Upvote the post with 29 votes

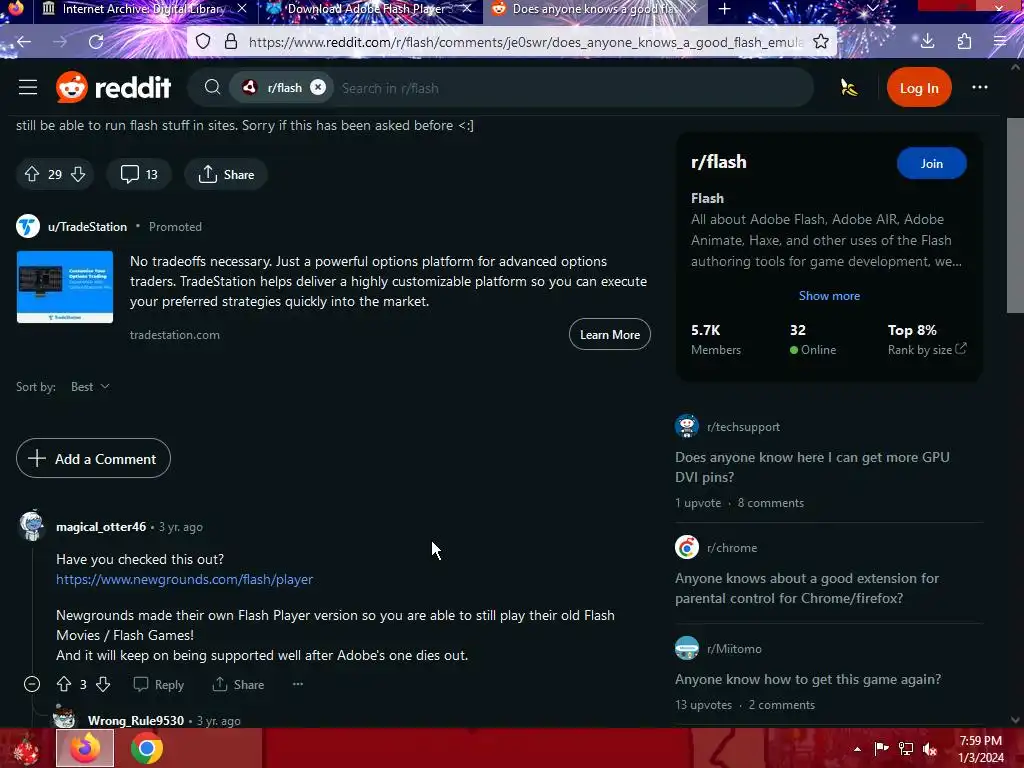click(32, 174)
